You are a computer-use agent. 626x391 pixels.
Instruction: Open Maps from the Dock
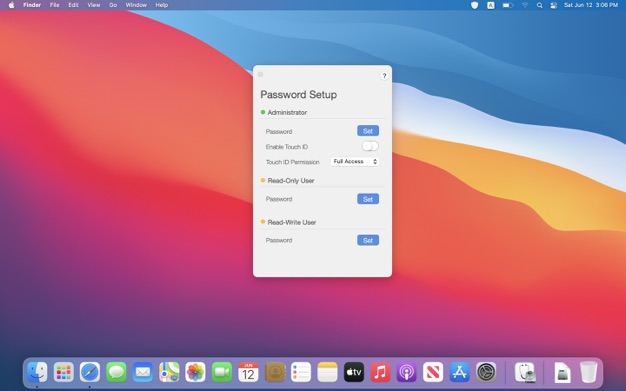coord(169,372)
